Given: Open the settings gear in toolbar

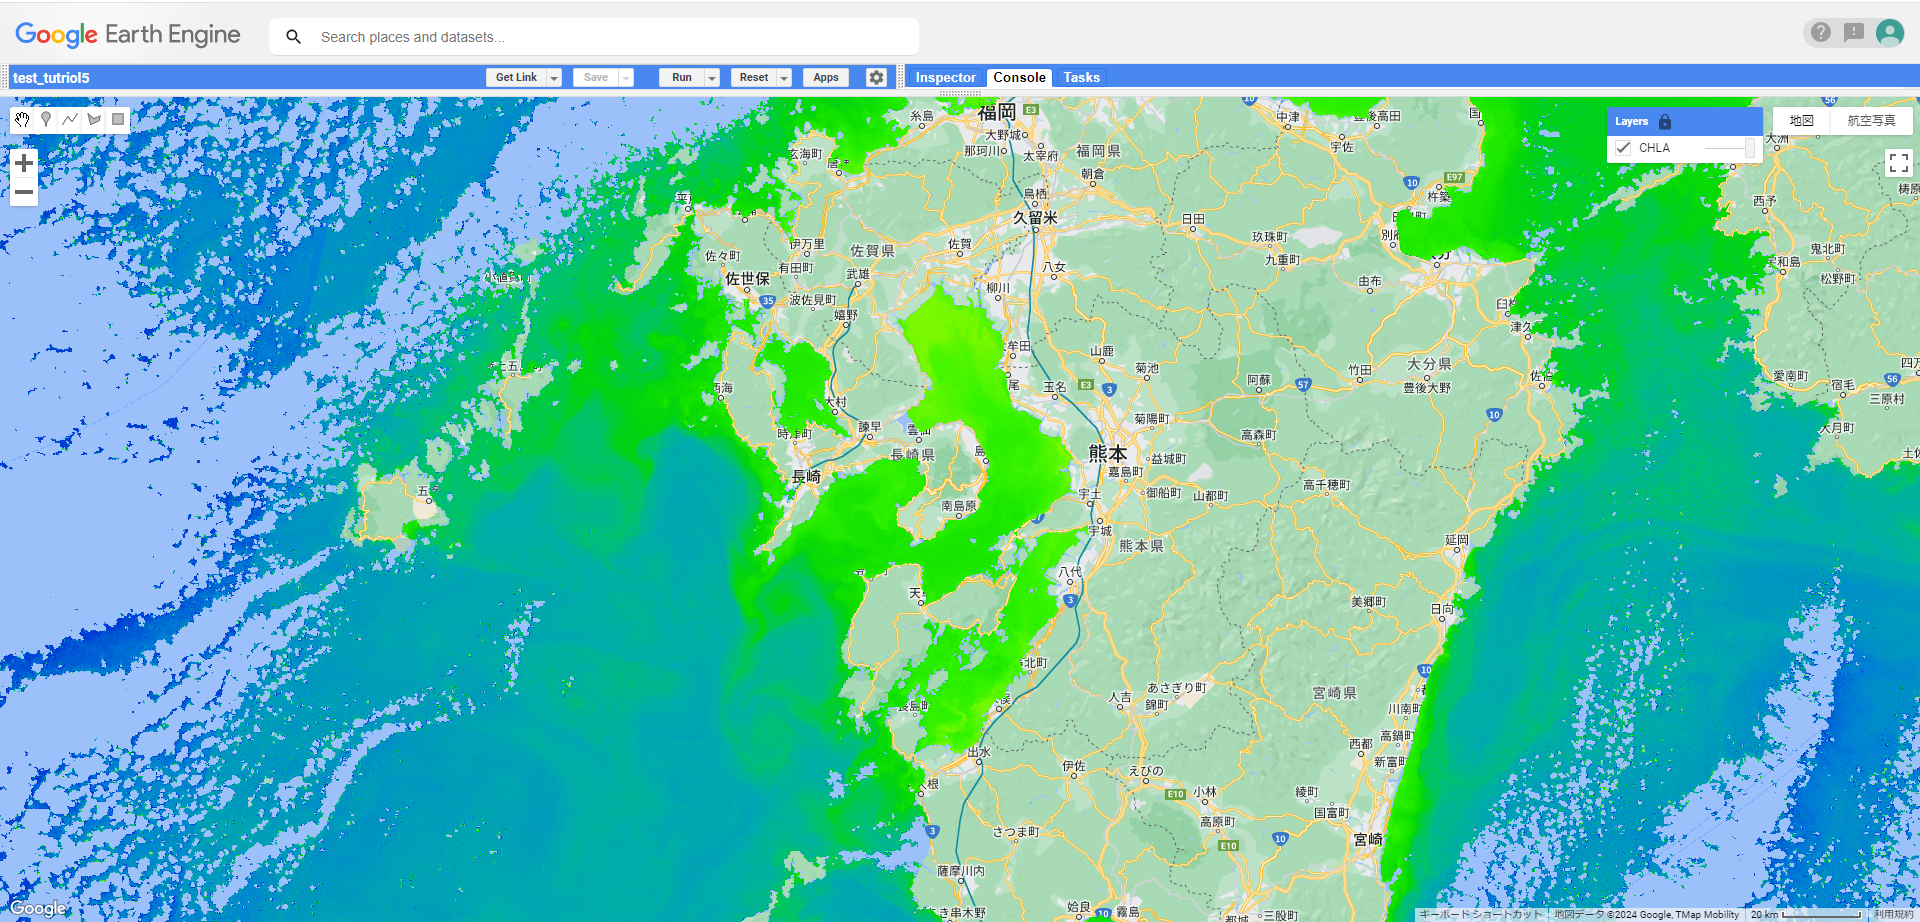Looking at the screenshot, I should pyautogui.click(x=876, y=77).
